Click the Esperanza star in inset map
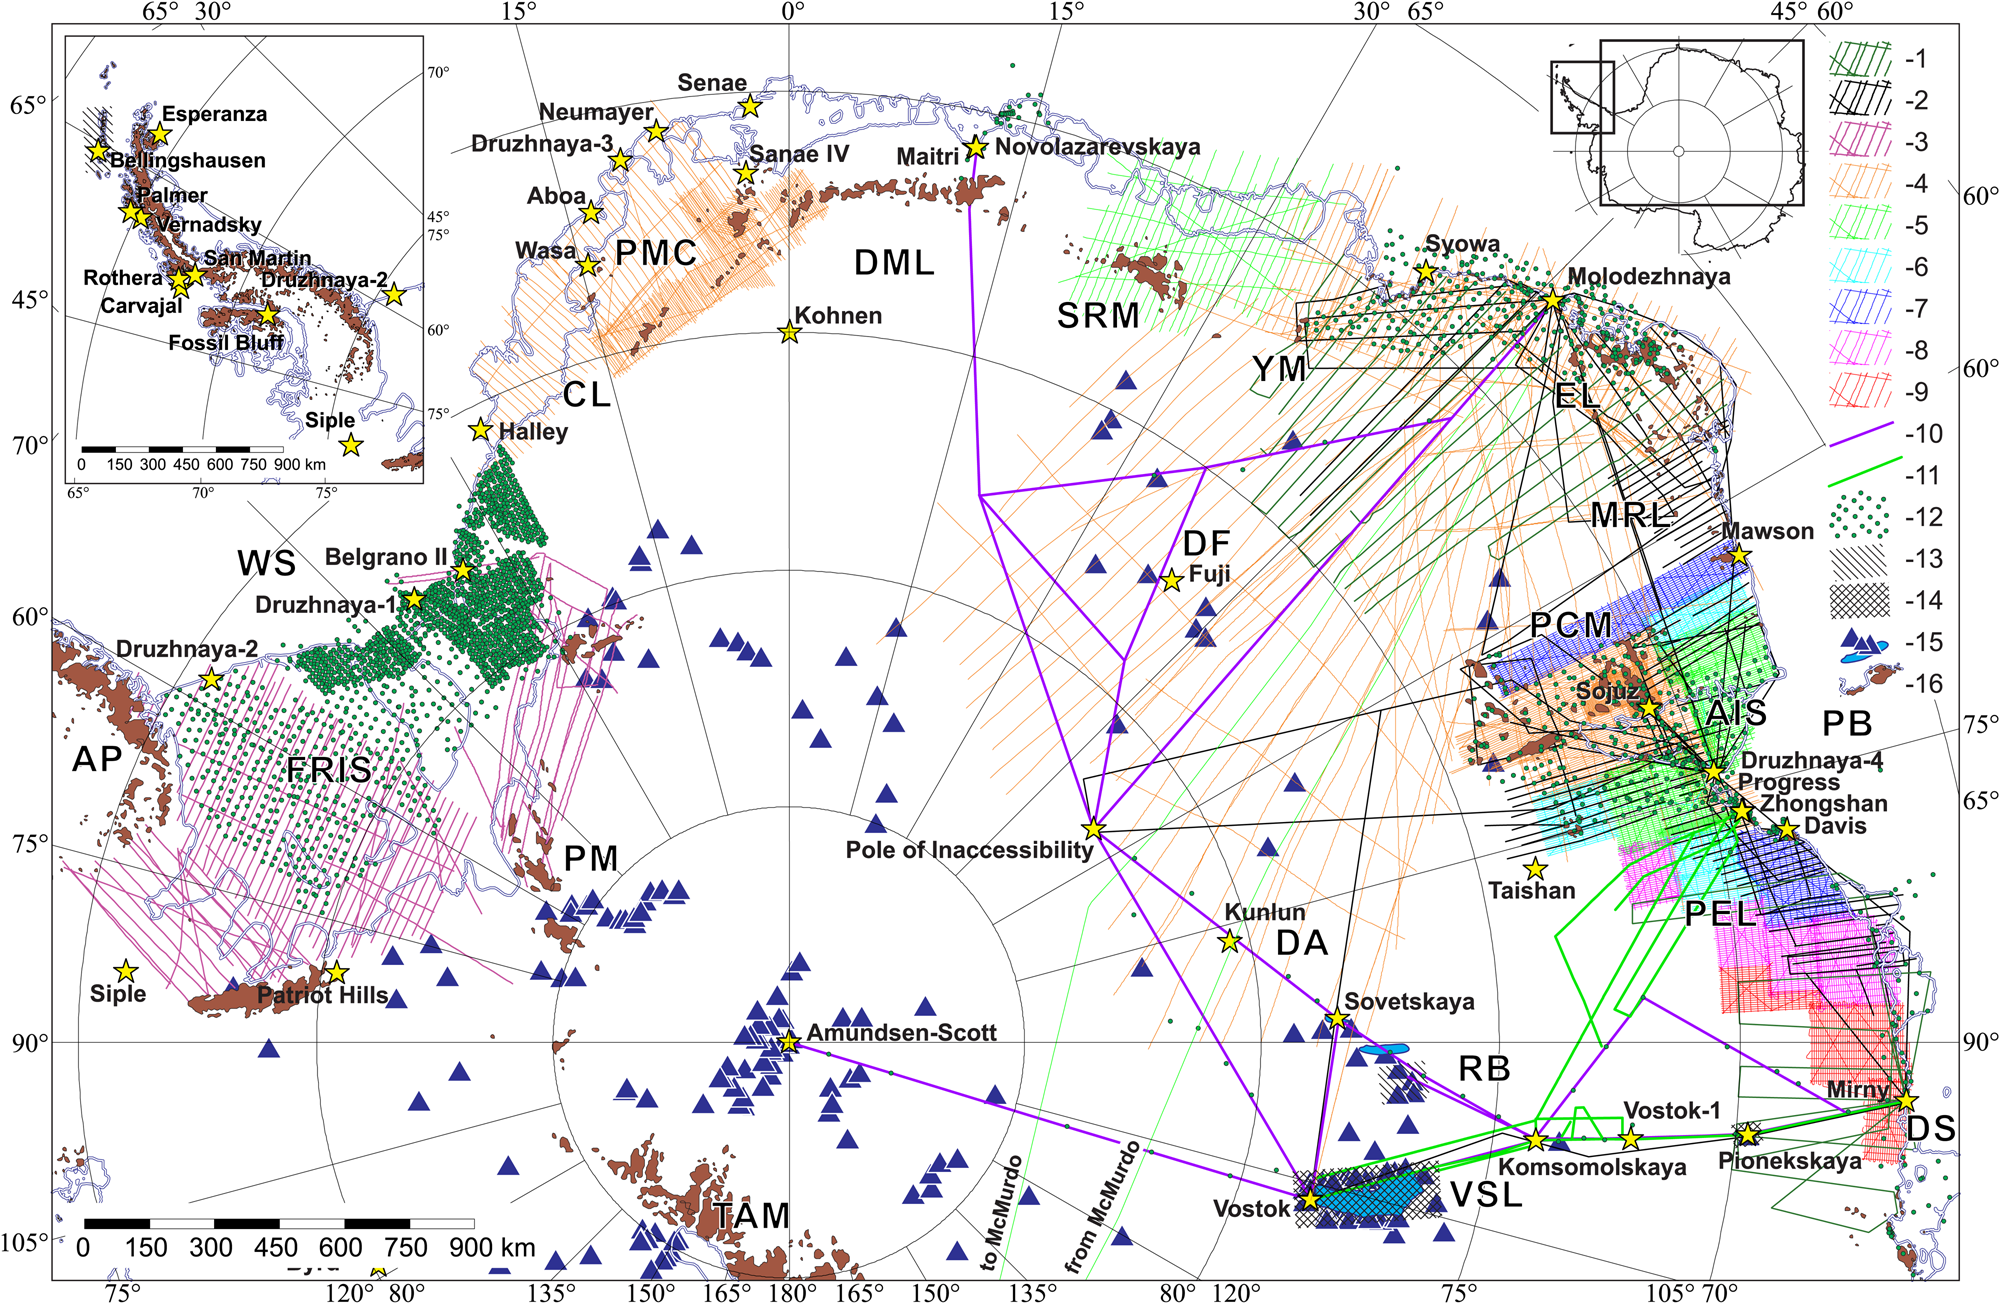 159,133
